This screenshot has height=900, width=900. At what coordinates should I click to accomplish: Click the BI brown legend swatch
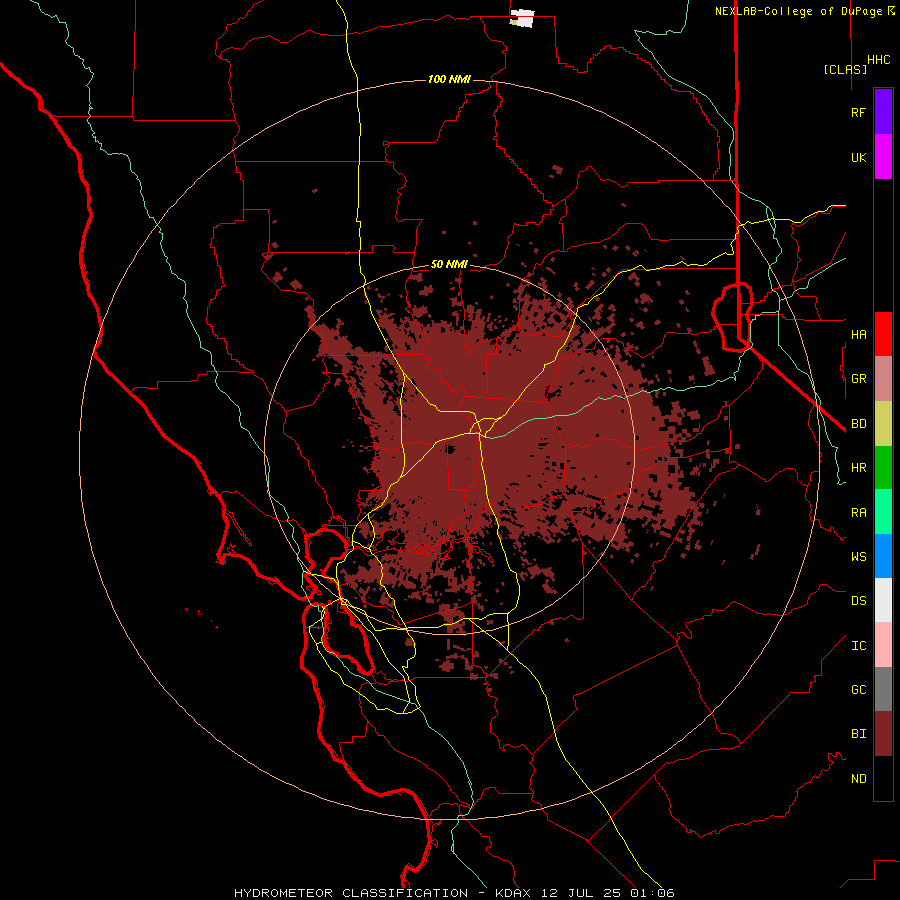(883, 734)
